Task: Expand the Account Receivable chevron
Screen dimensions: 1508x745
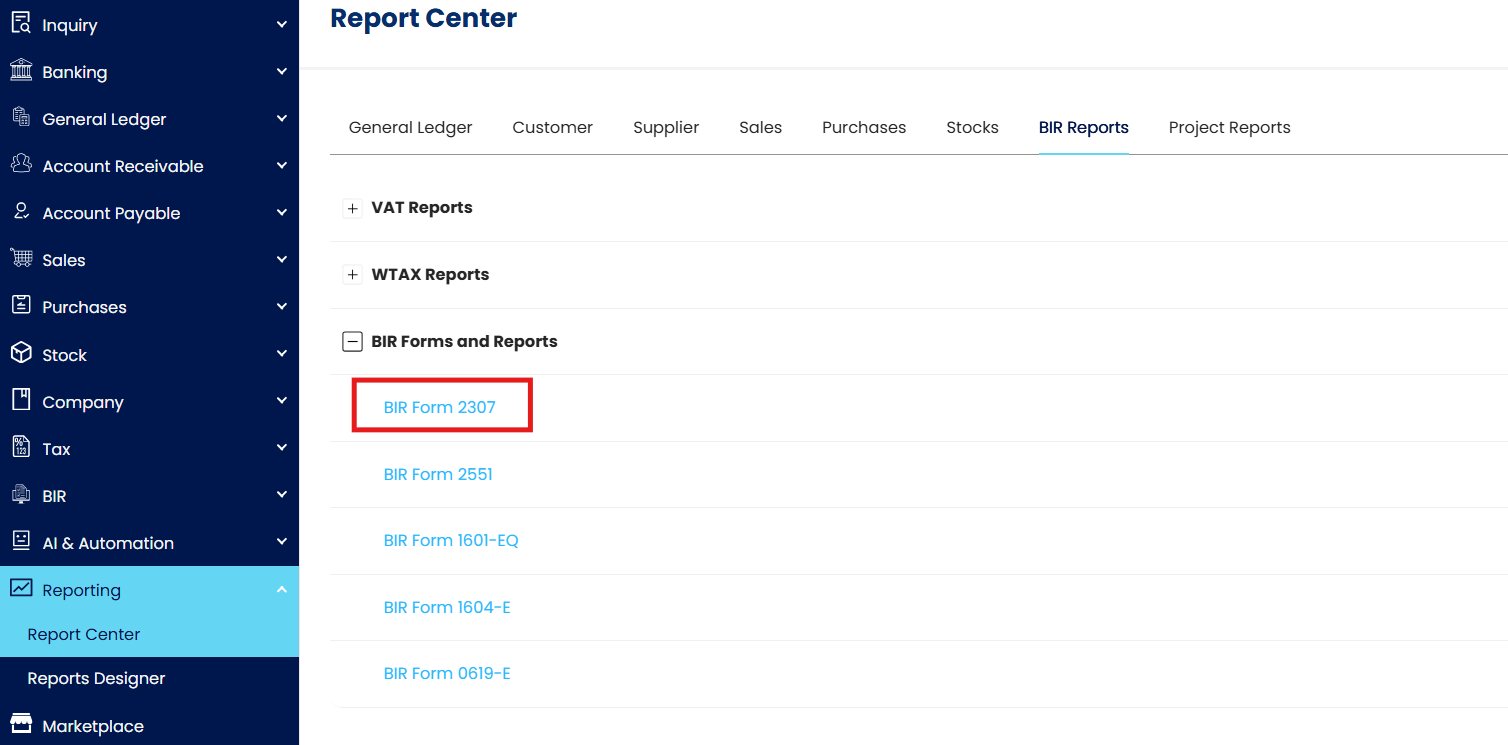Action: (x=282, y=165)
